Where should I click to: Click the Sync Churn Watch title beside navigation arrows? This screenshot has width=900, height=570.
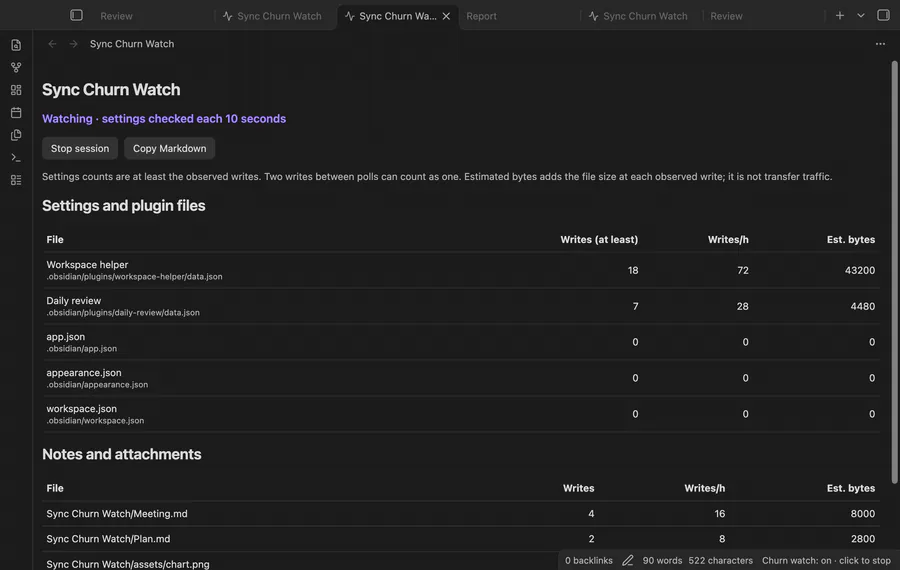tap(131, 44)
